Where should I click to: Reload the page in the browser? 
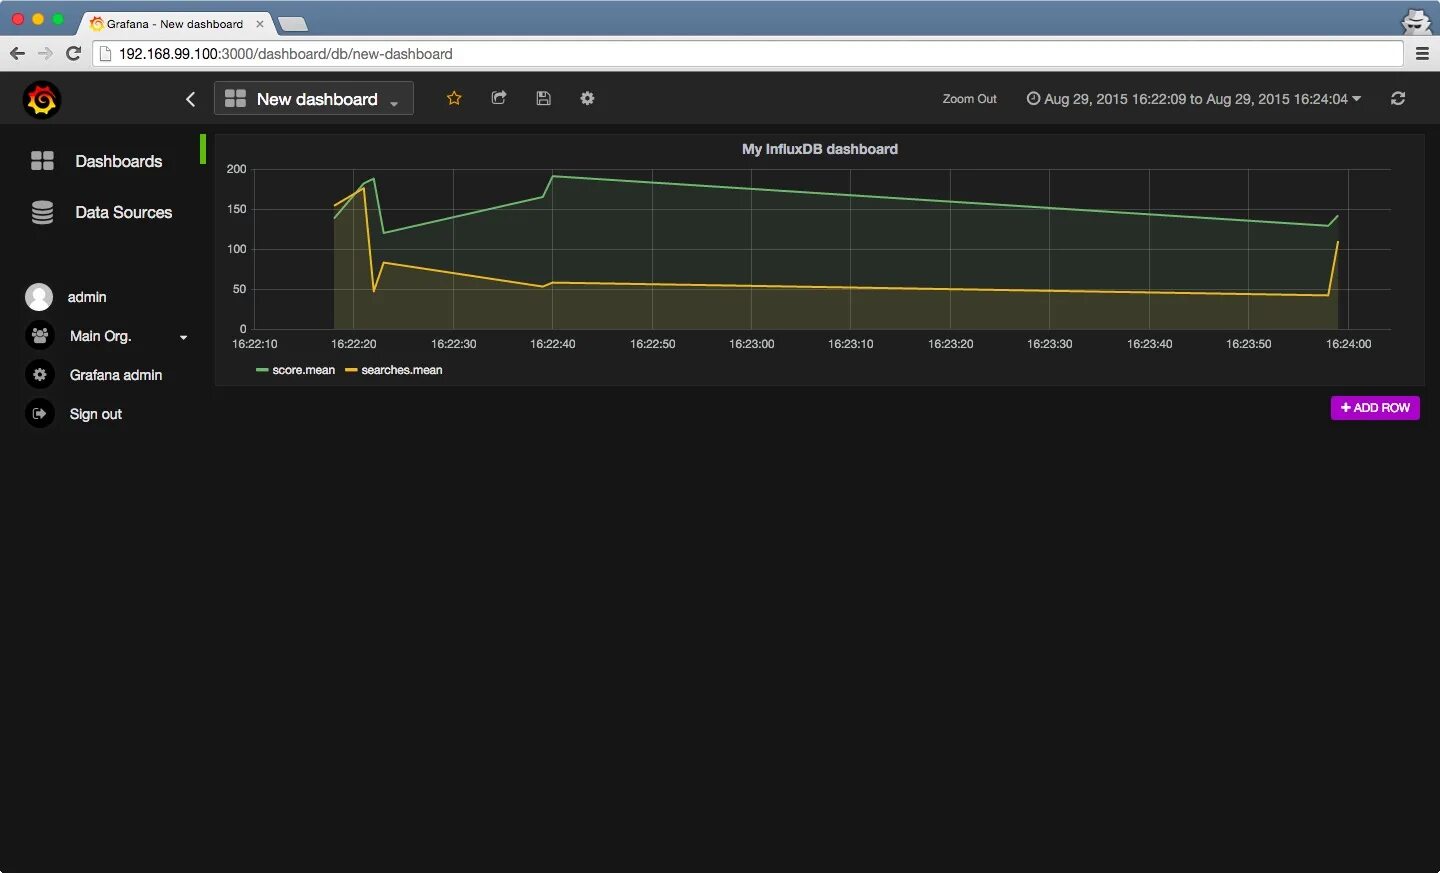click(x=73, y=54)
